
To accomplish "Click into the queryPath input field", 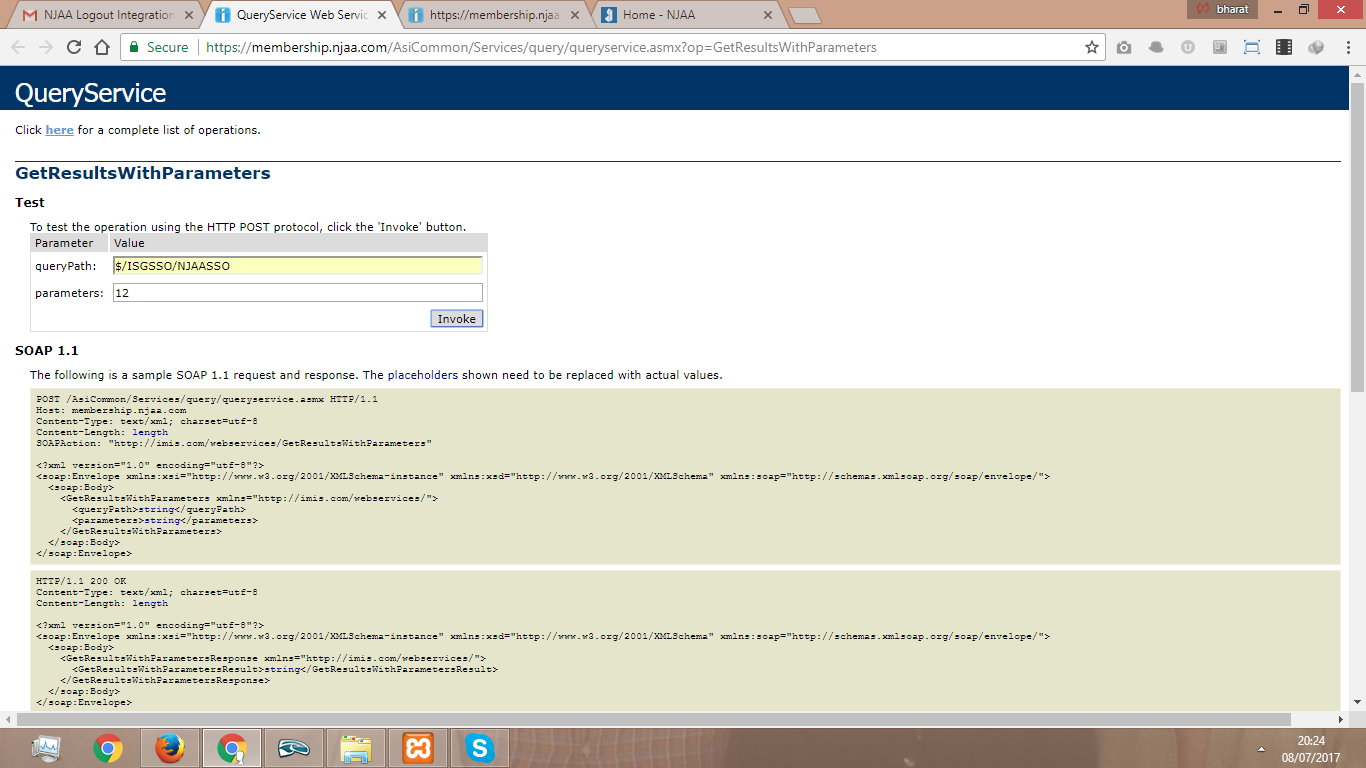I will [297, 266].
